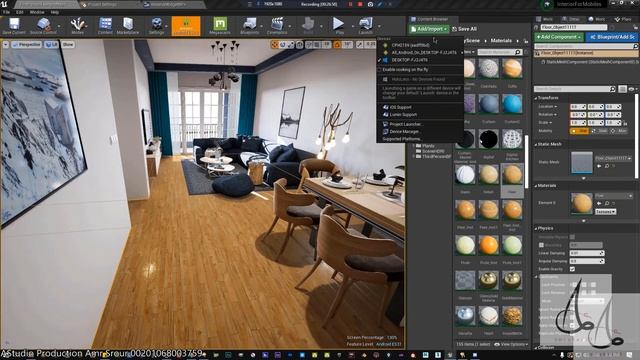
Task: Open the Blueprints dropdown arrow
Action: click(x=262, y=26)
